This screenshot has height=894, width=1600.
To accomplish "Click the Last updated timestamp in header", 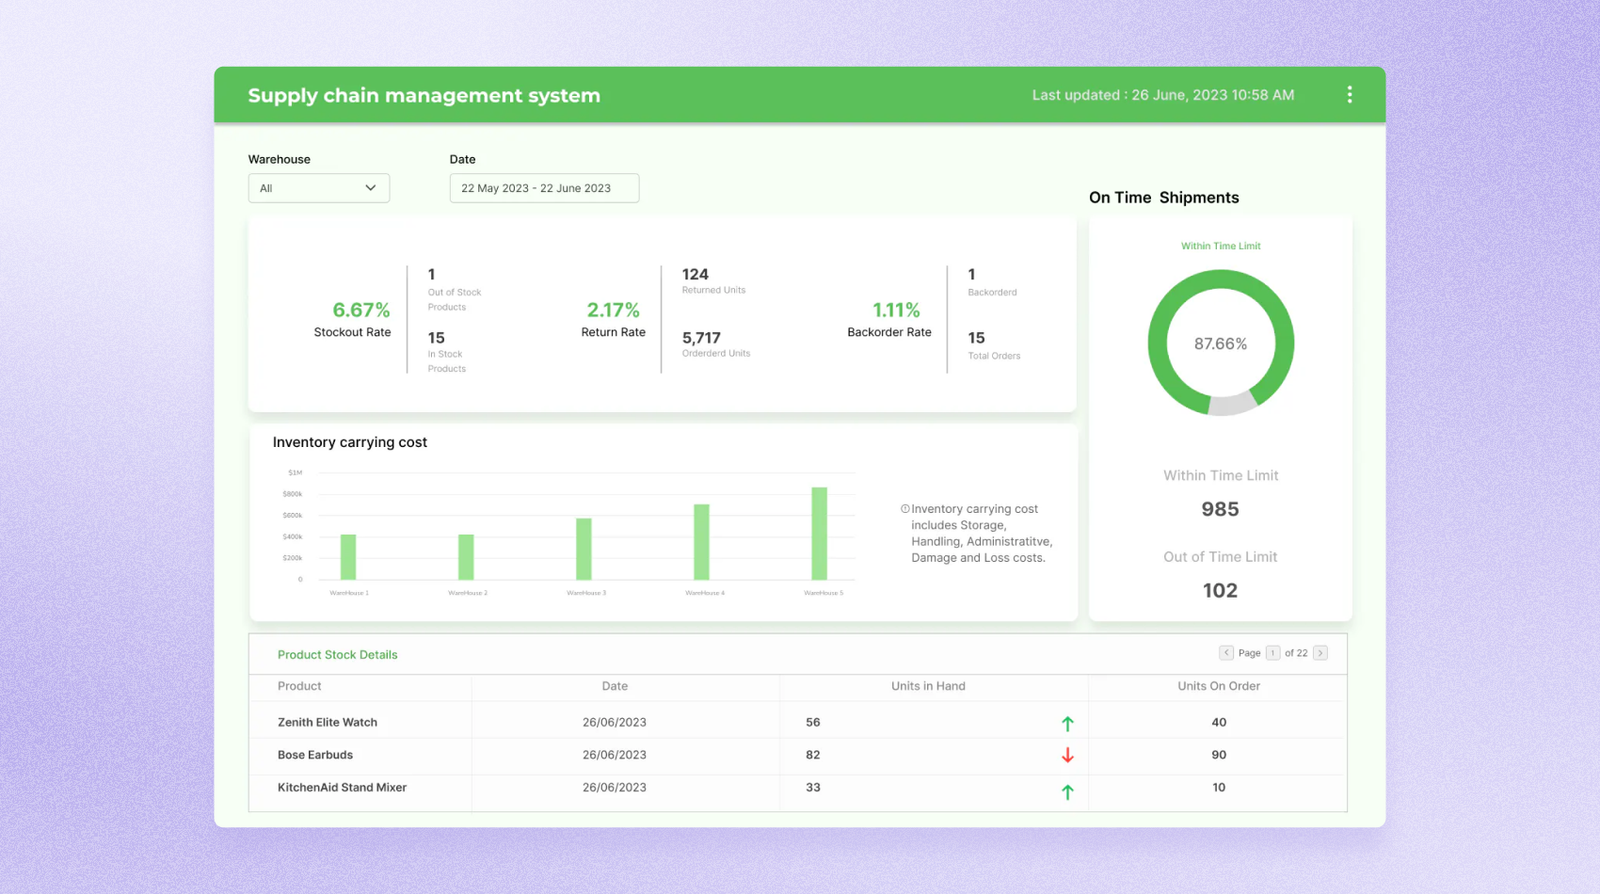I will 1163,95.
